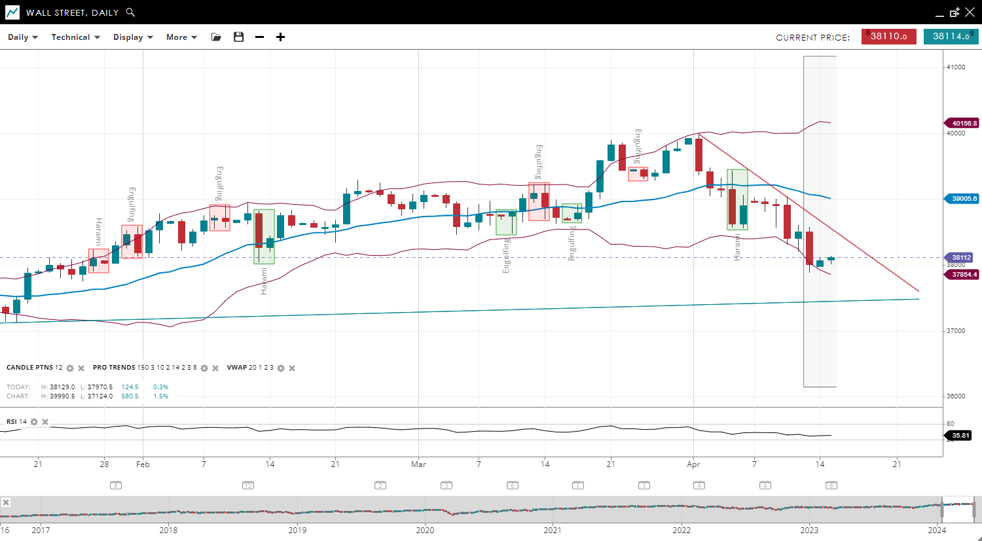Zoom out with the minus icon
This screenshot has height=541, width=982.
tap(260, 37)
